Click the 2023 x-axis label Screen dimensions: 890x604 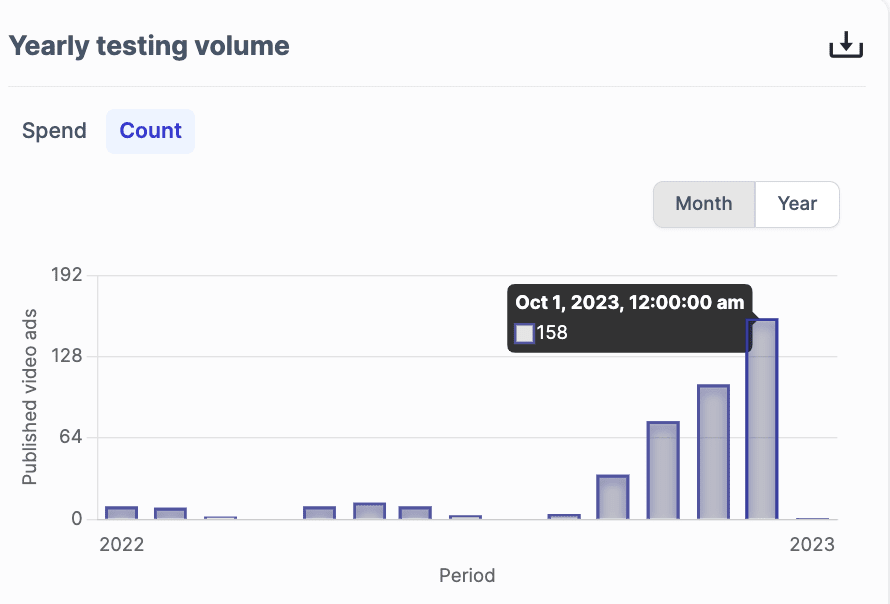[x=812, y=545]
